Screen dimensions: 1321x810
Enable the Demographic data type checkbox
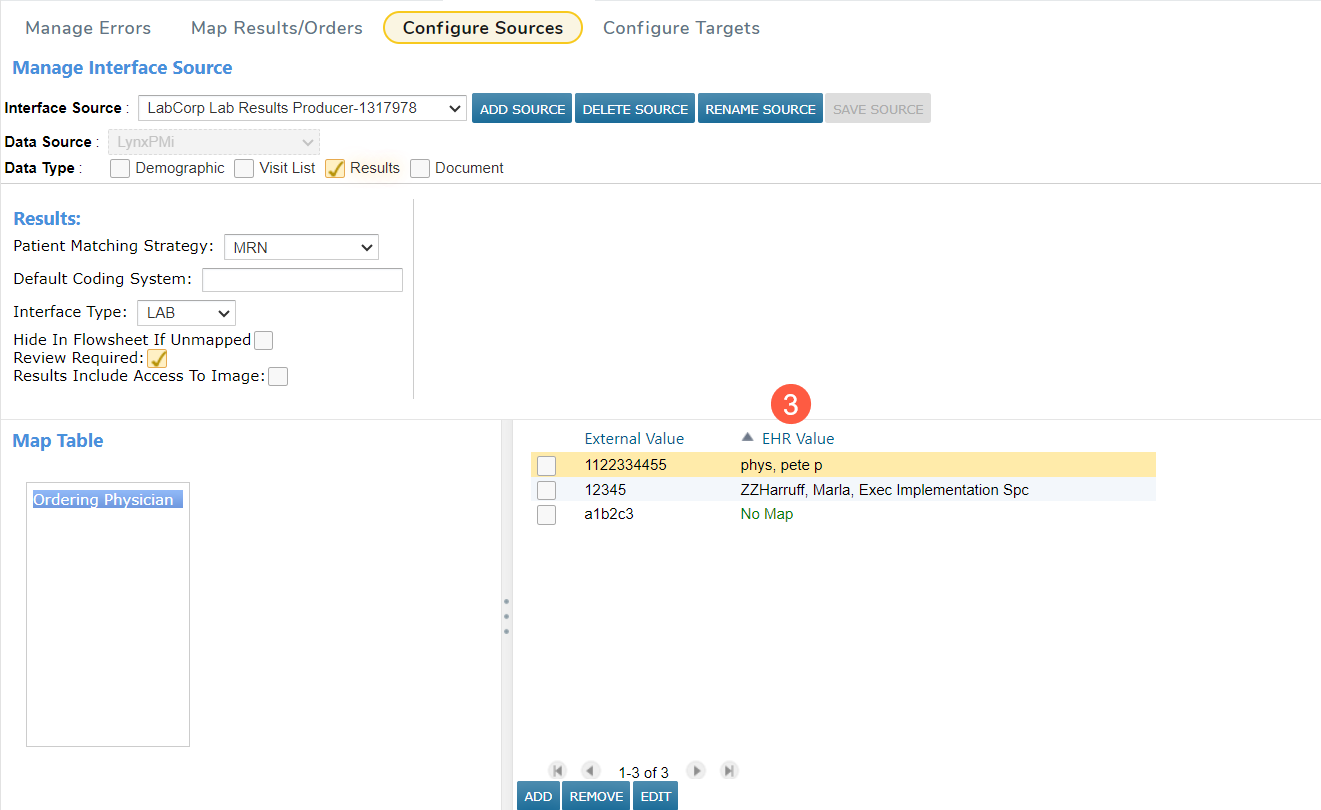[x=120, y=168]
